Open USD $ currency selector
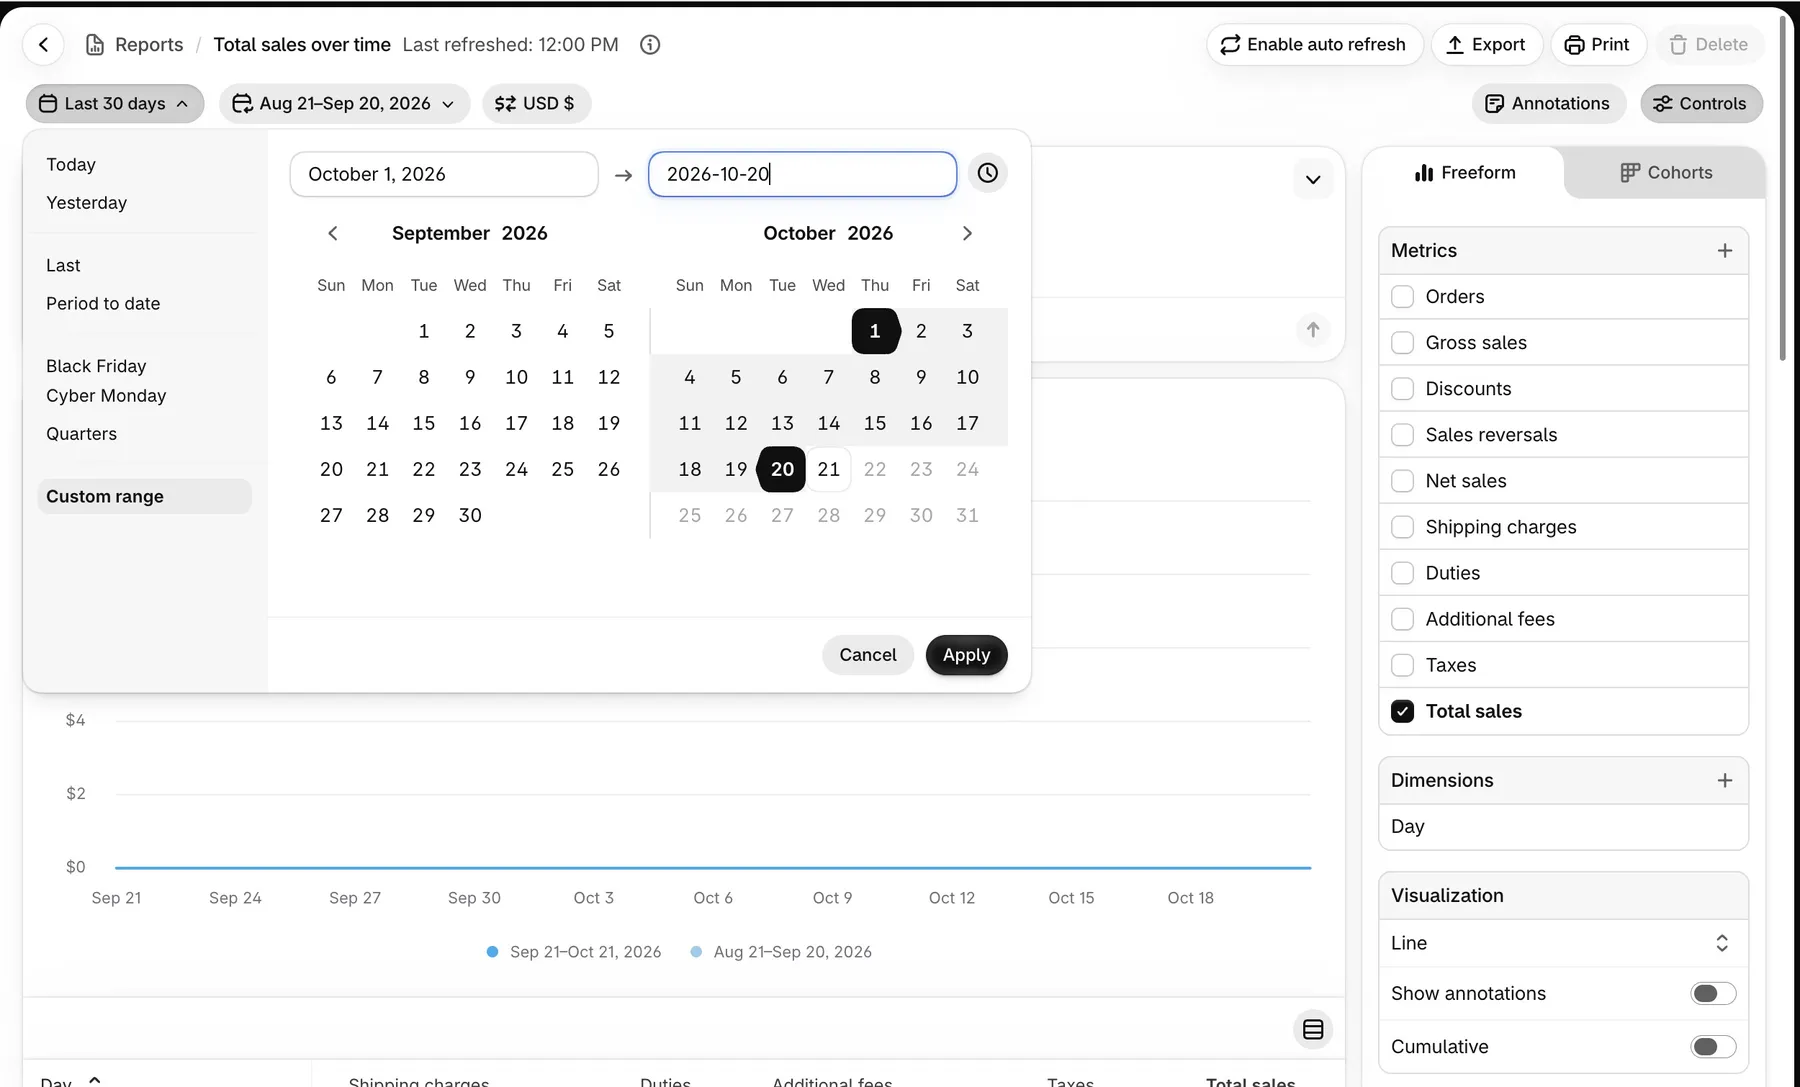This screenshot has width=1800, height=1087. [536, 104]
